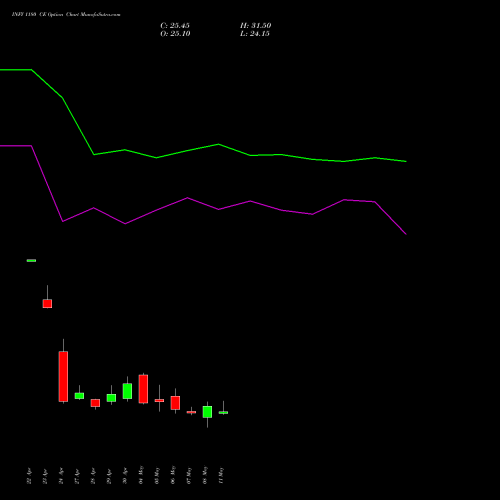Click the "06 May" date axis label
The width and height of the screenshot is (500, 500).
tap(173, 475)
